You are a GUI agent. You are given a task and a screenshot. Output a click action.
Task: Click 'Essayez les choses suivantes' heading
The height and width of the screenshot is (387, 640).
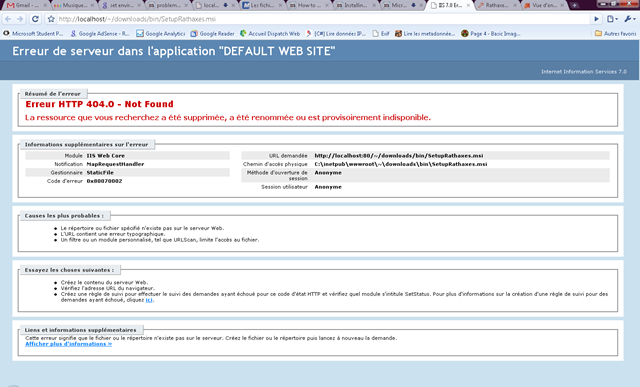[69, 270]
